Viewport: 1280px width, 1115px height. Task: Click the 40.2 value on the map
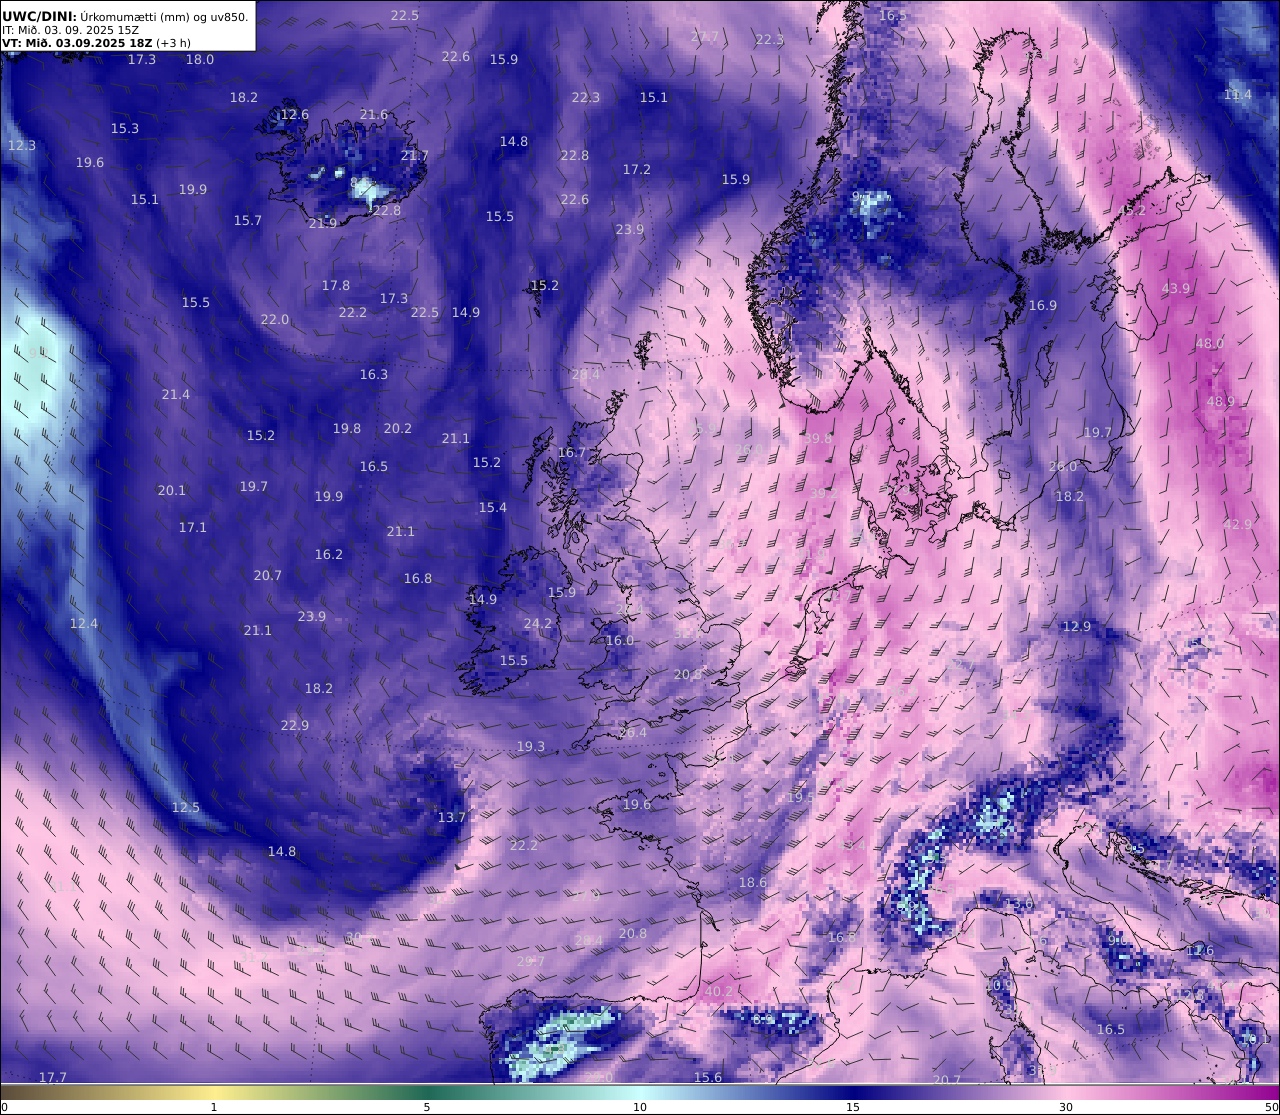[x=719, y=991]
